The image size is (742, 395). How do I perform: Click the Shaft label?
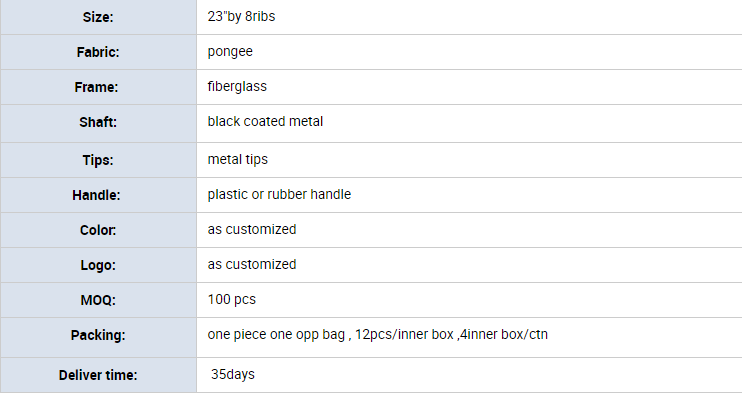click(98, 122)
